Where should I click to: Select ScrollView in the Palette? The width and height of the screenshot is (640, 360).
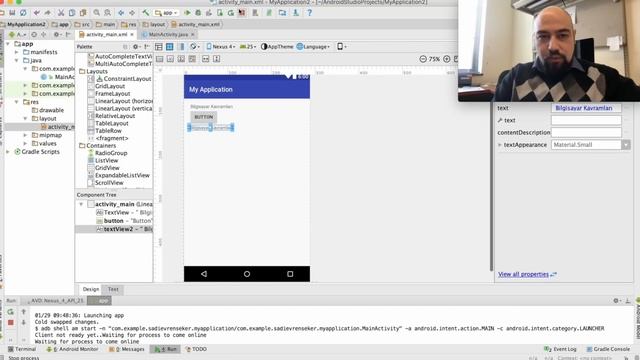pos(105,182)
